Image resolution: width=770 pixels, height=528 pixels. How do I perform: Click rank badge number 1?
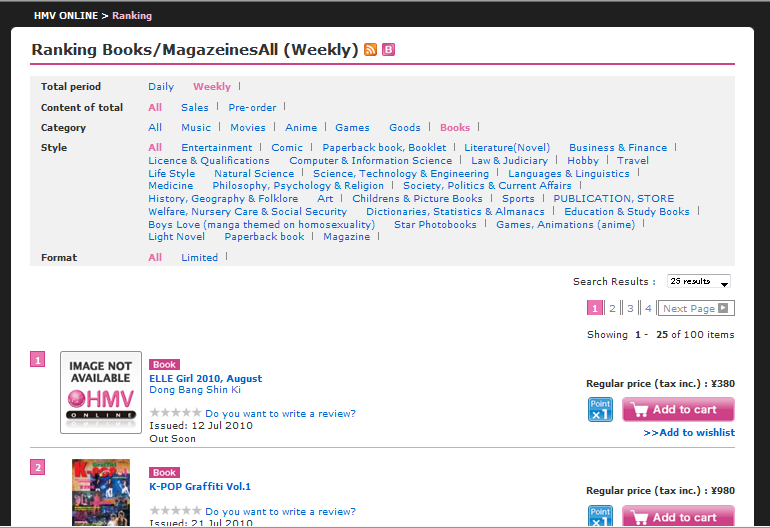[38, 359]
